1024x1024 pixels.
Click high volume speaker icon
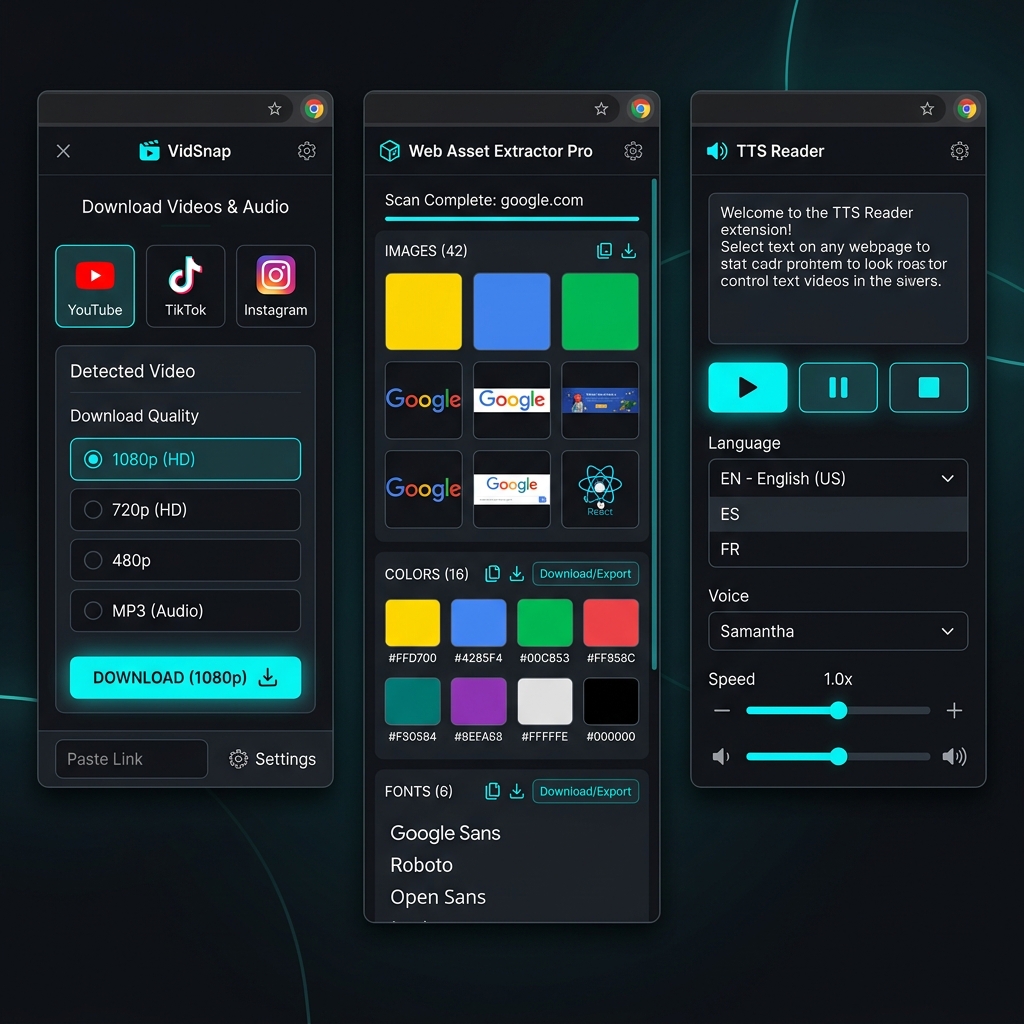pyautogui.click(x=954, y=757)
